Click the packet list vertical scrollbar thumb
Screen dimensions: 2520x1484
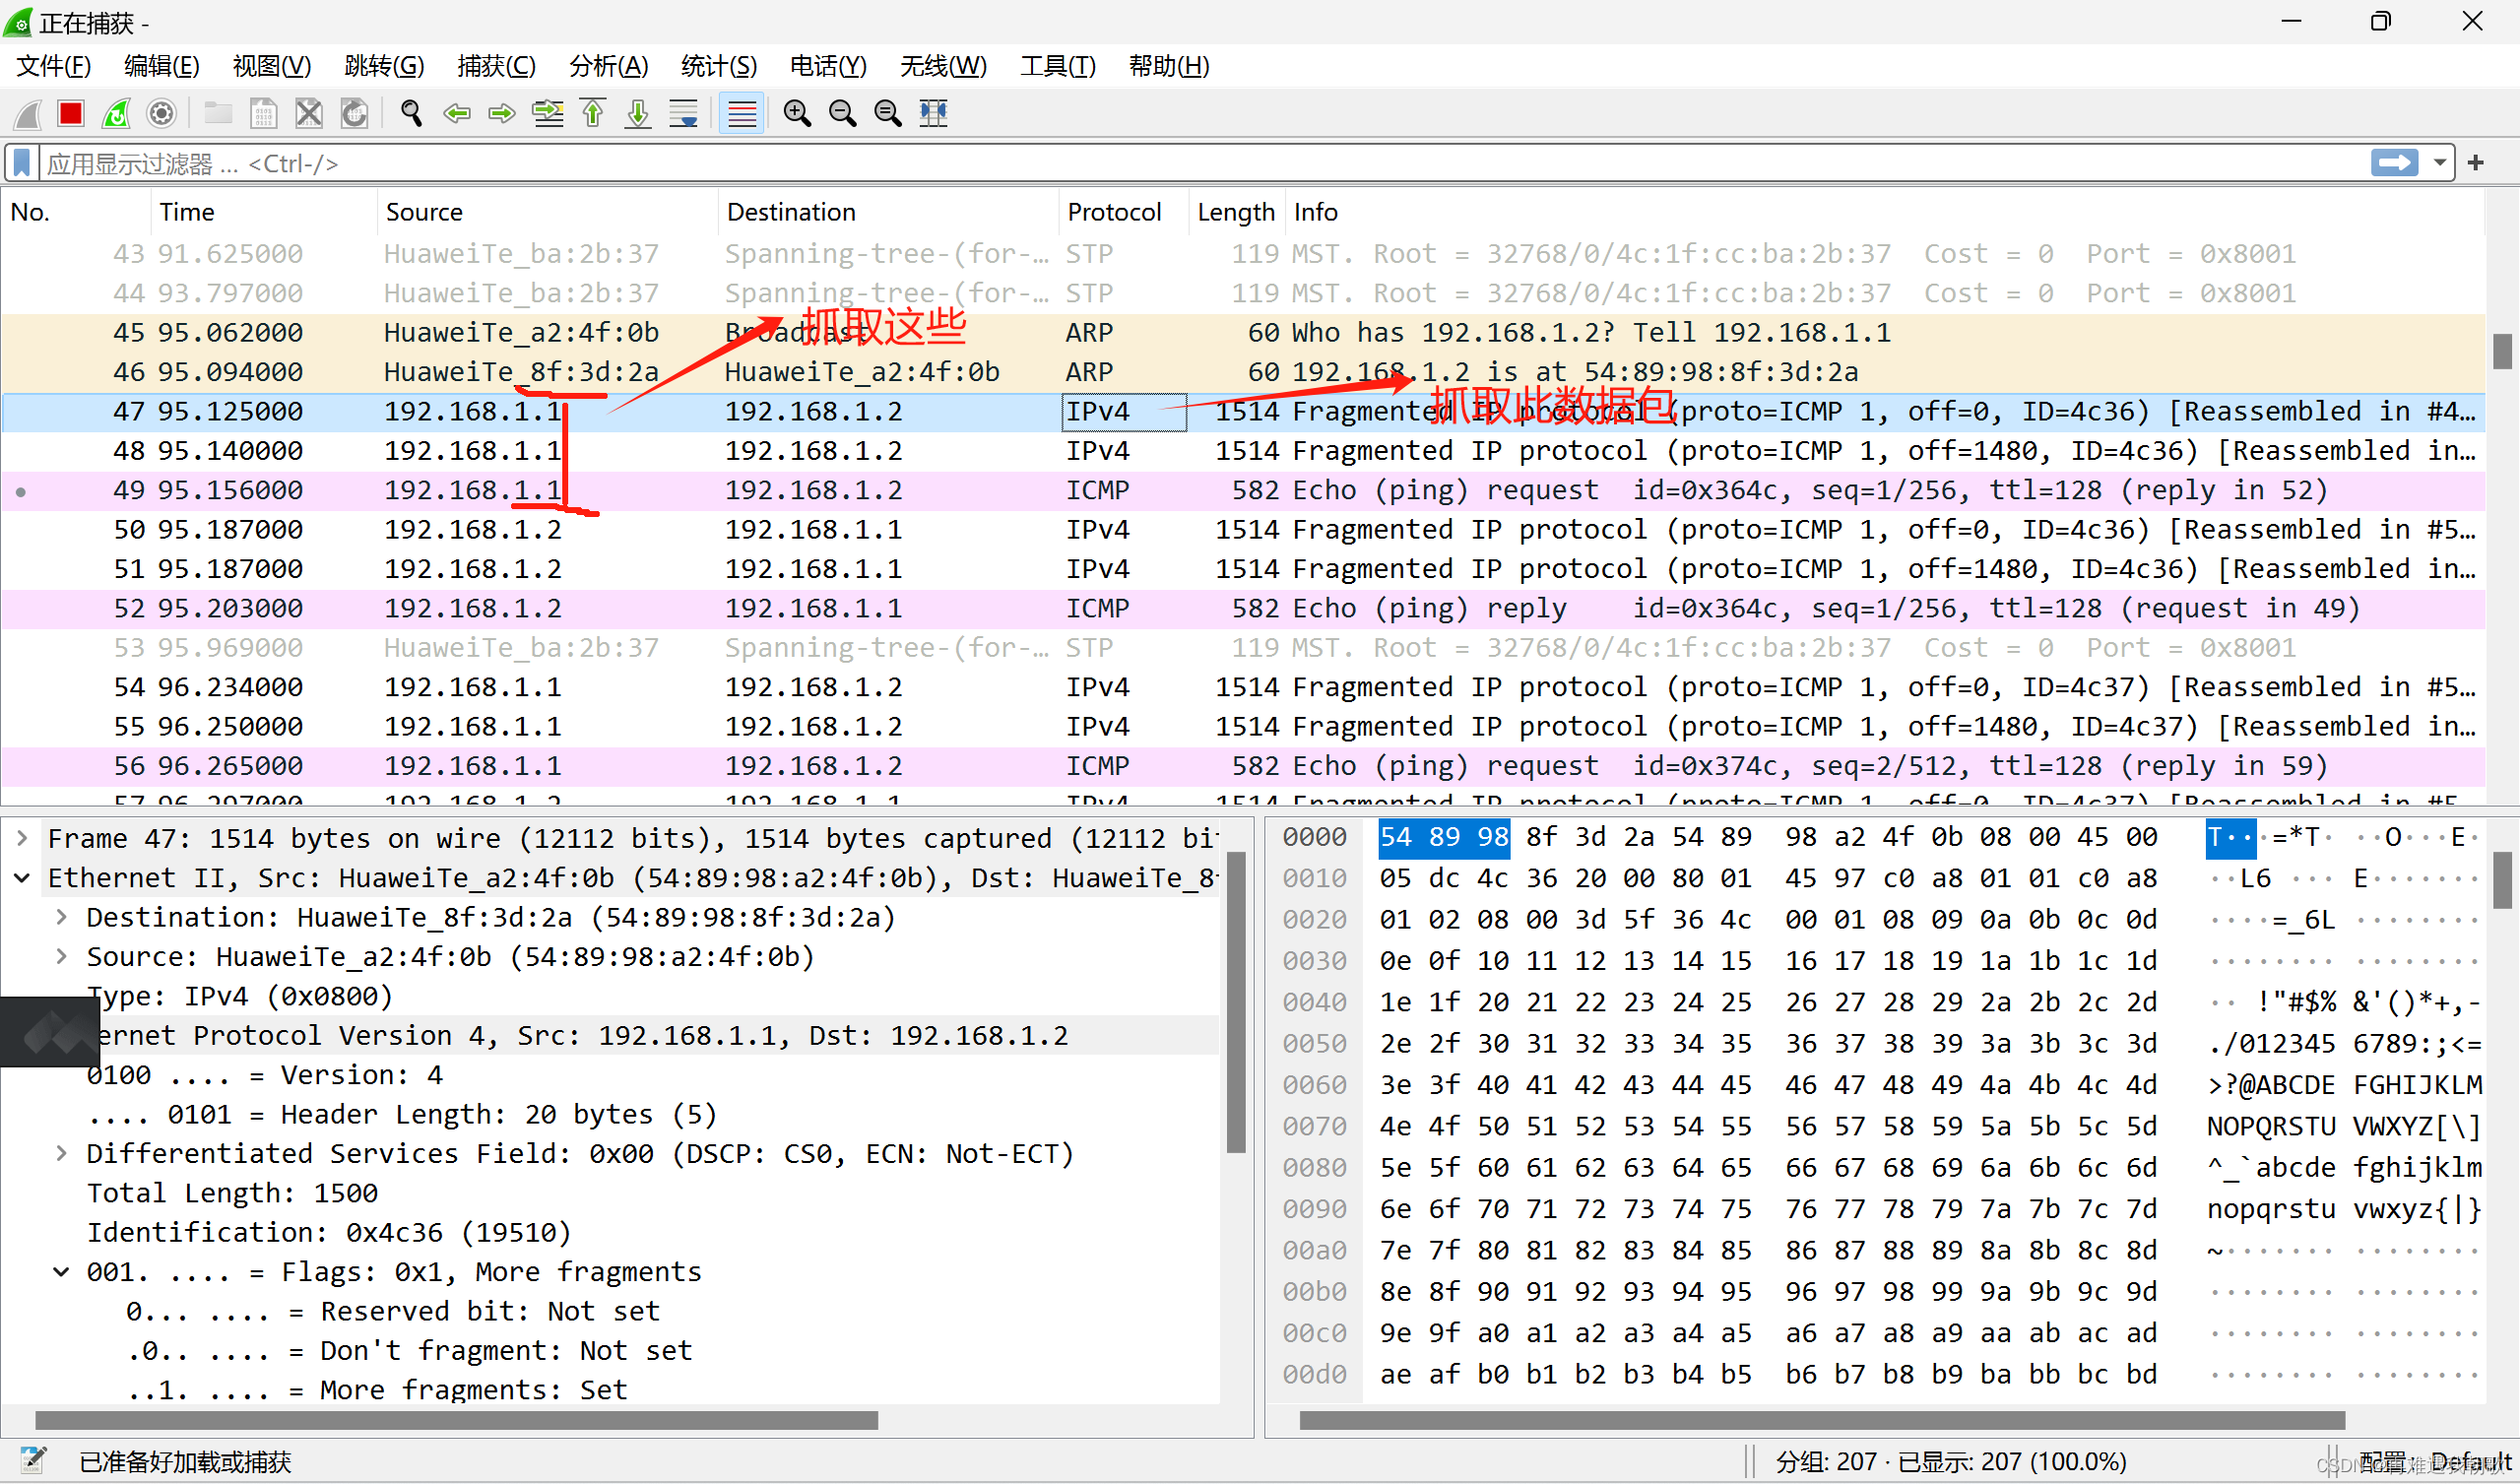click(2502, 351)
